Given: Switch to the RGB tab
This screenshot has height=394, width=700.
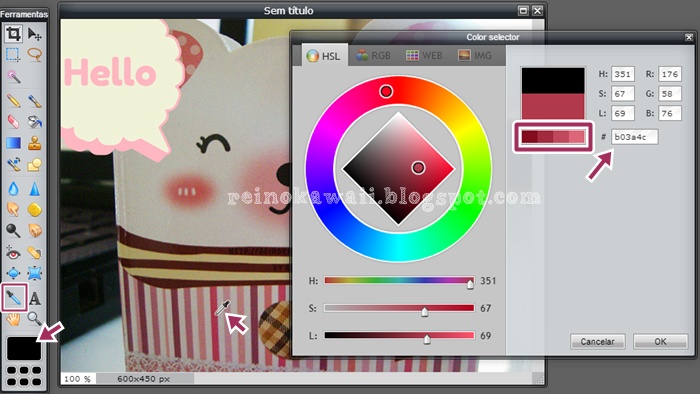Looking at the screenshot, I should pyautogui.click(x=374, y=56).
